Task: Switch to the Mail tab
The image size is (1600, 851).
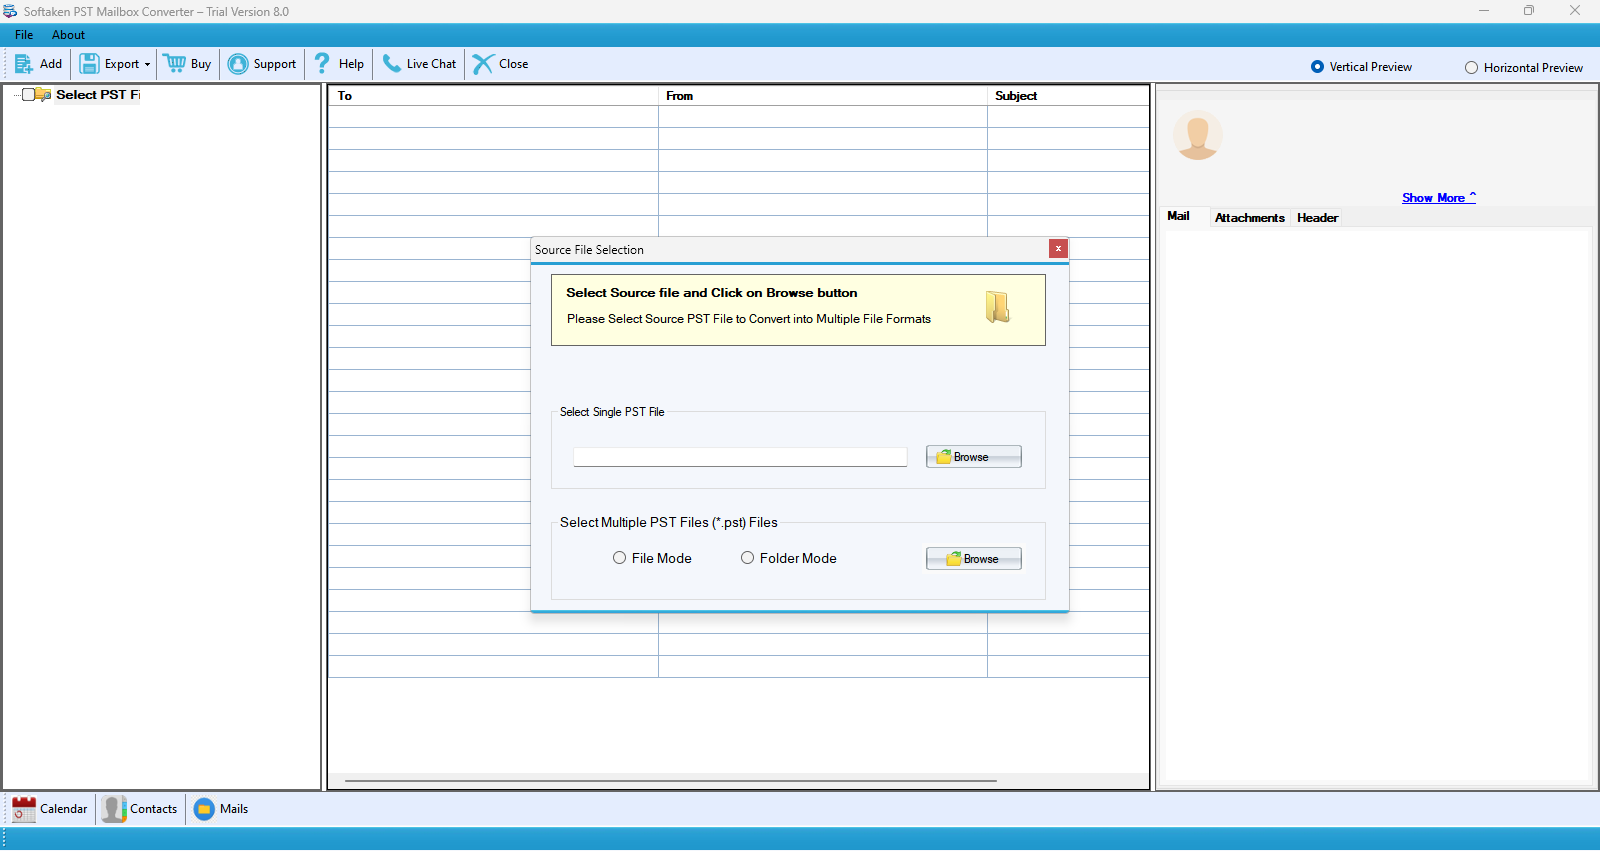Action: point(1178,216)
